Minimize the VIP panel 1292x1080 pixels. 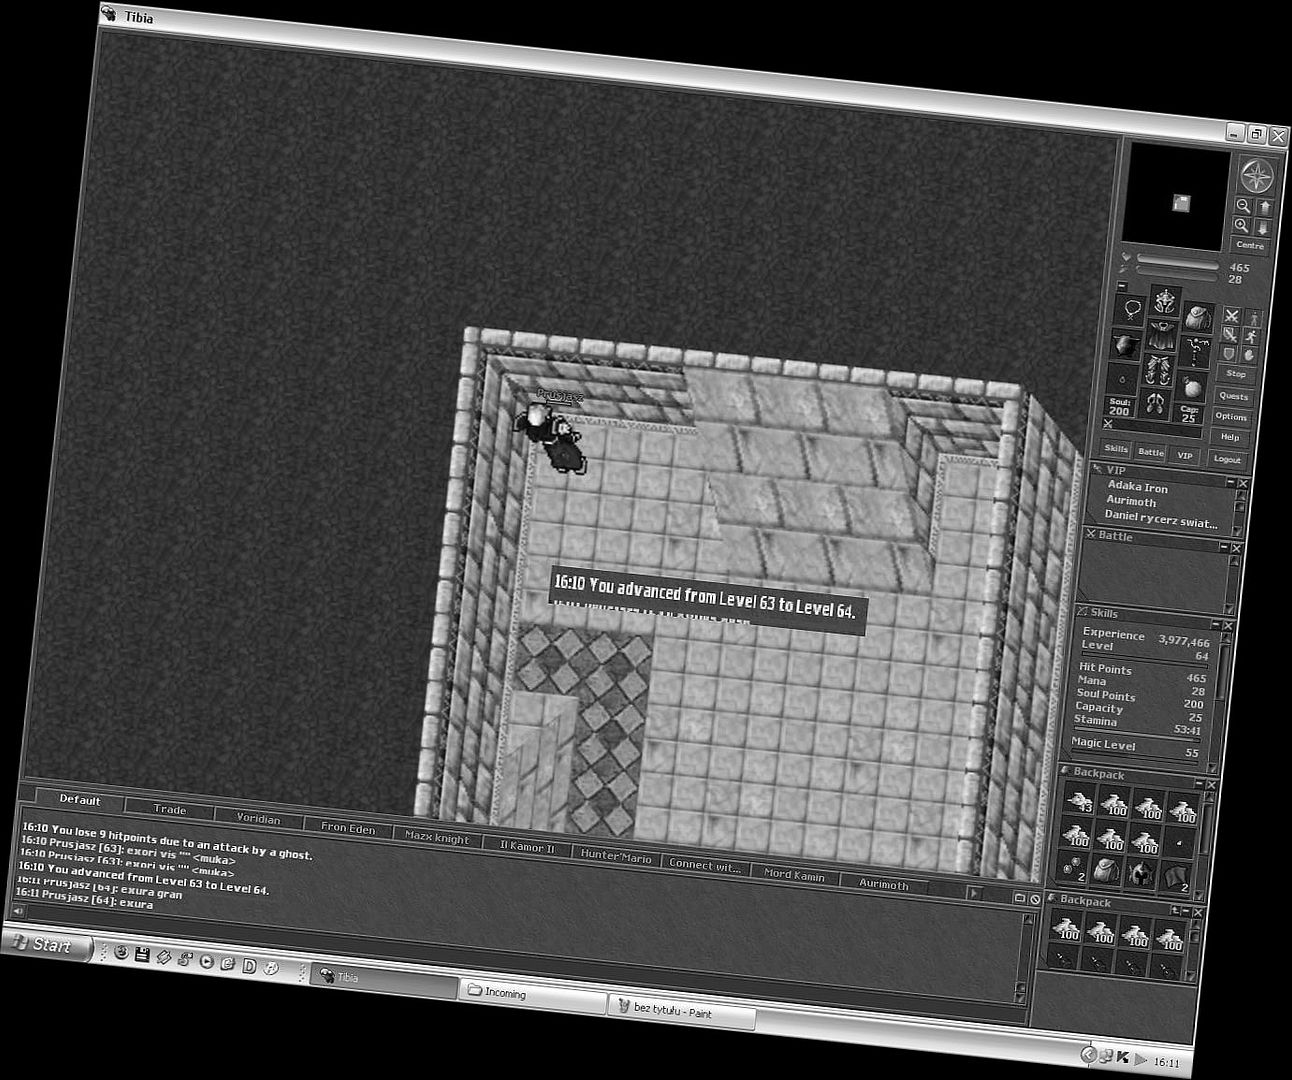tap(1230, 482)
